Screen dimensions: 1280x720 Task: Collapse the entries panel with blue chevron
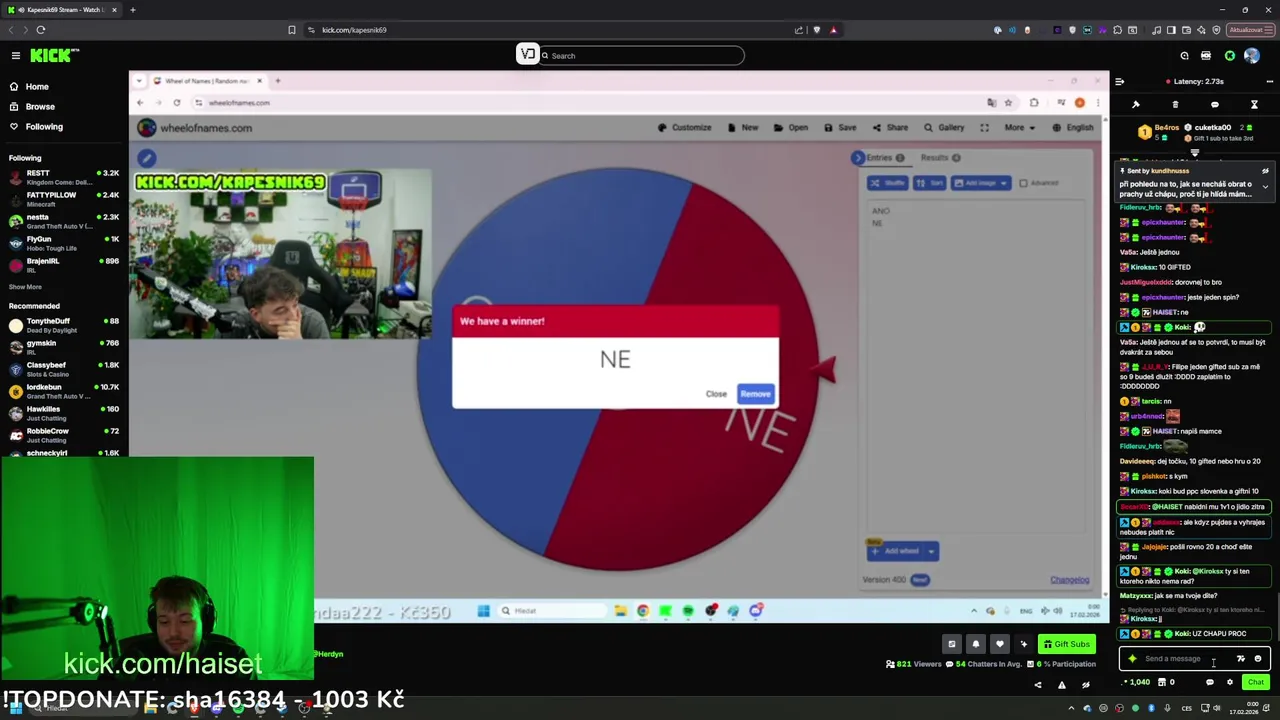[x=857, y=158]
